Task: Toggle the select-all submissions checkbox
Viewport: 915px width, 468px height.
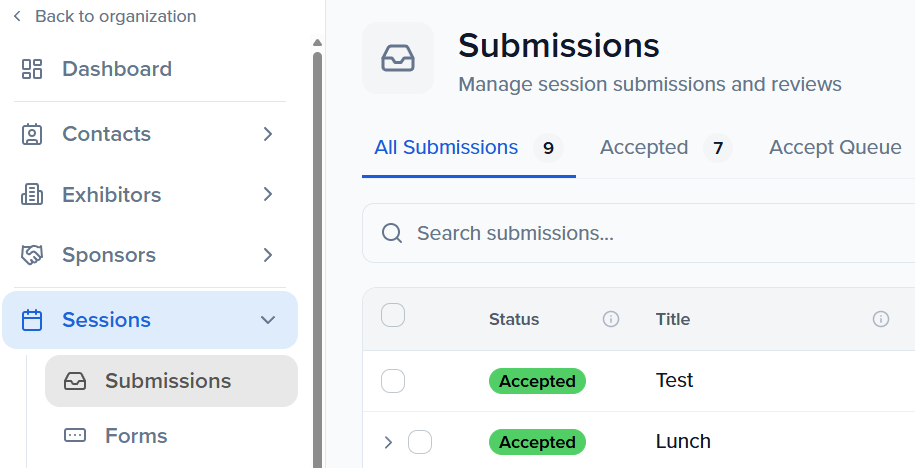Action: click(x=393, y=316)
